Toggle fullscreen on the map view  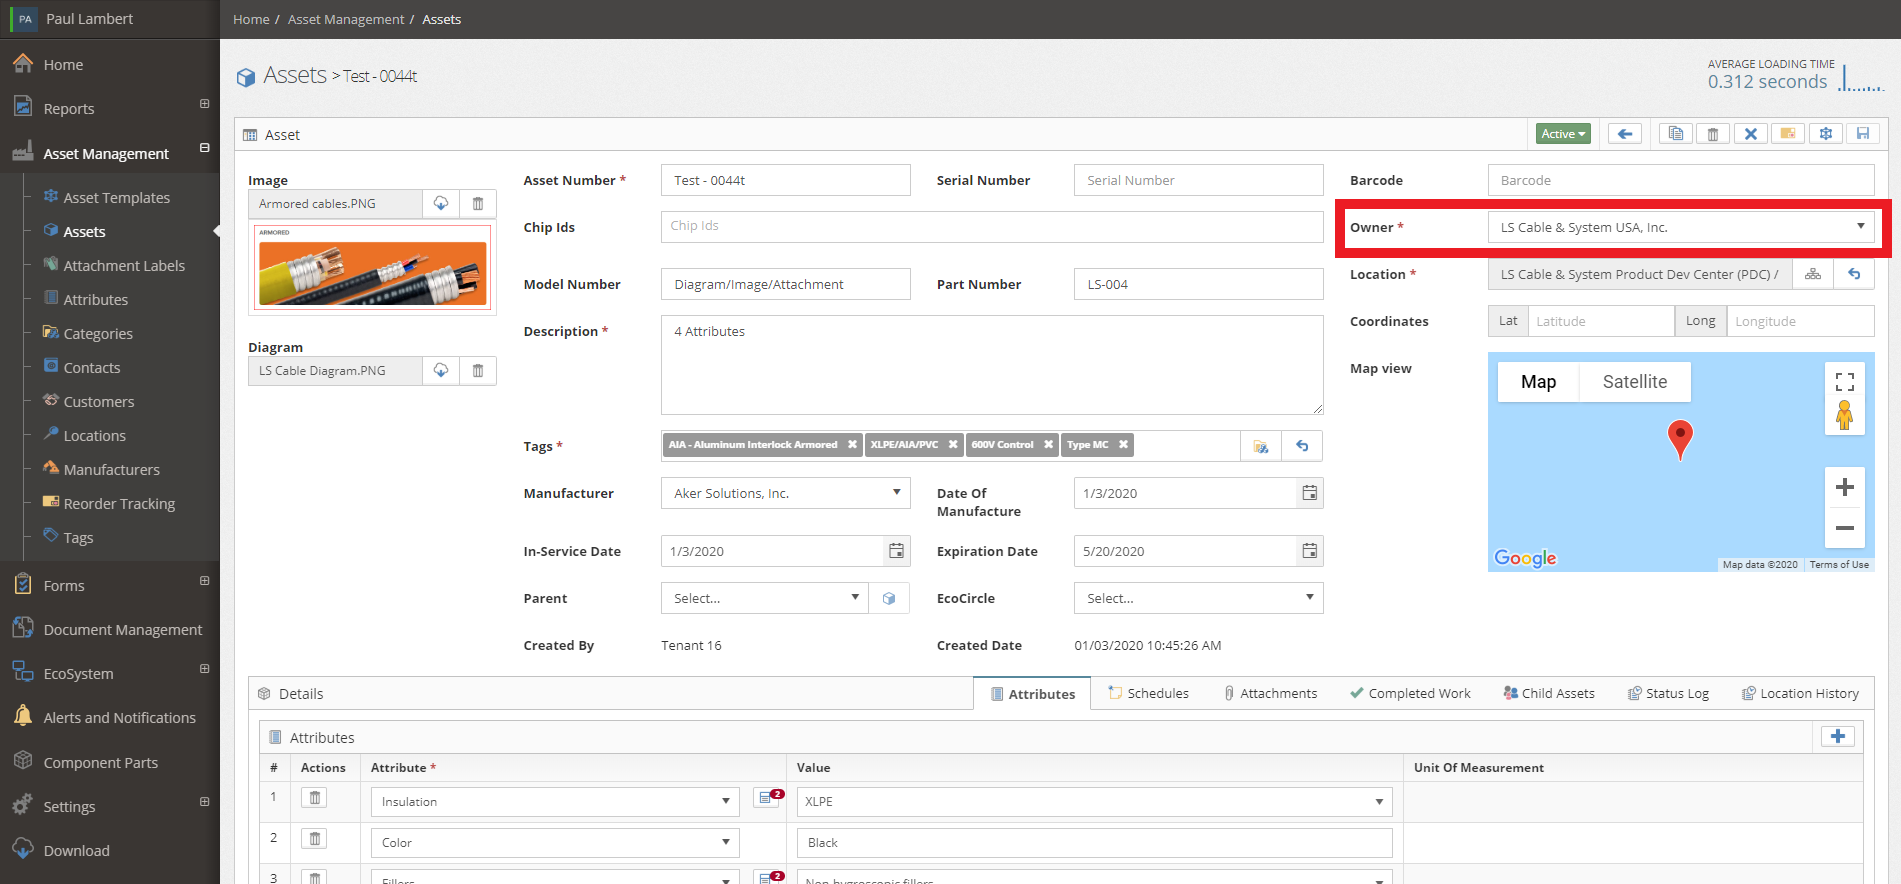[x=1845, y=382]
